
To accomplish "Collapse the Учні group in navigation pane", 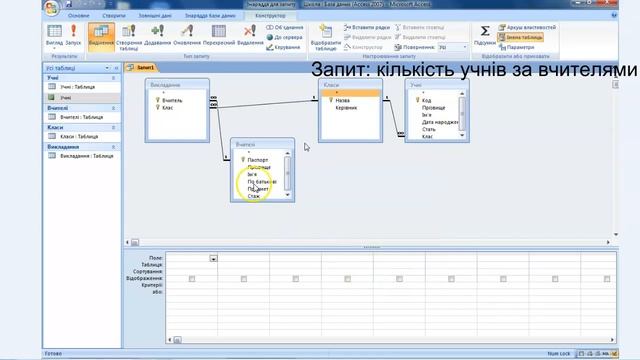I will coord(113,78).
